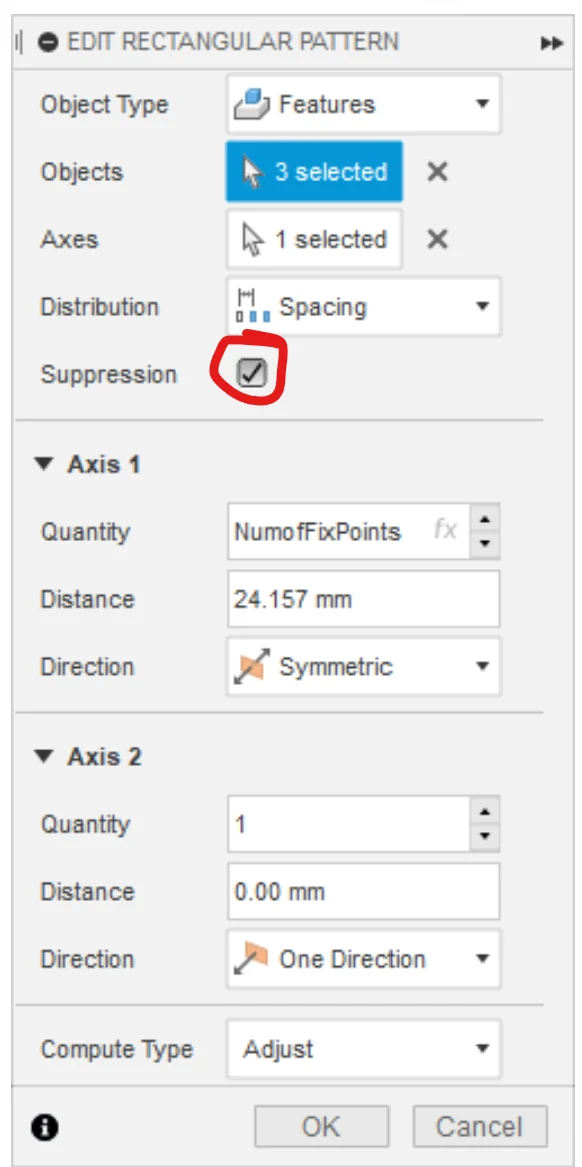The image size is (582, 1167).
Task: Click the minus icon beside Edit Rectangular Pattern title
Action: click(48, 42)
